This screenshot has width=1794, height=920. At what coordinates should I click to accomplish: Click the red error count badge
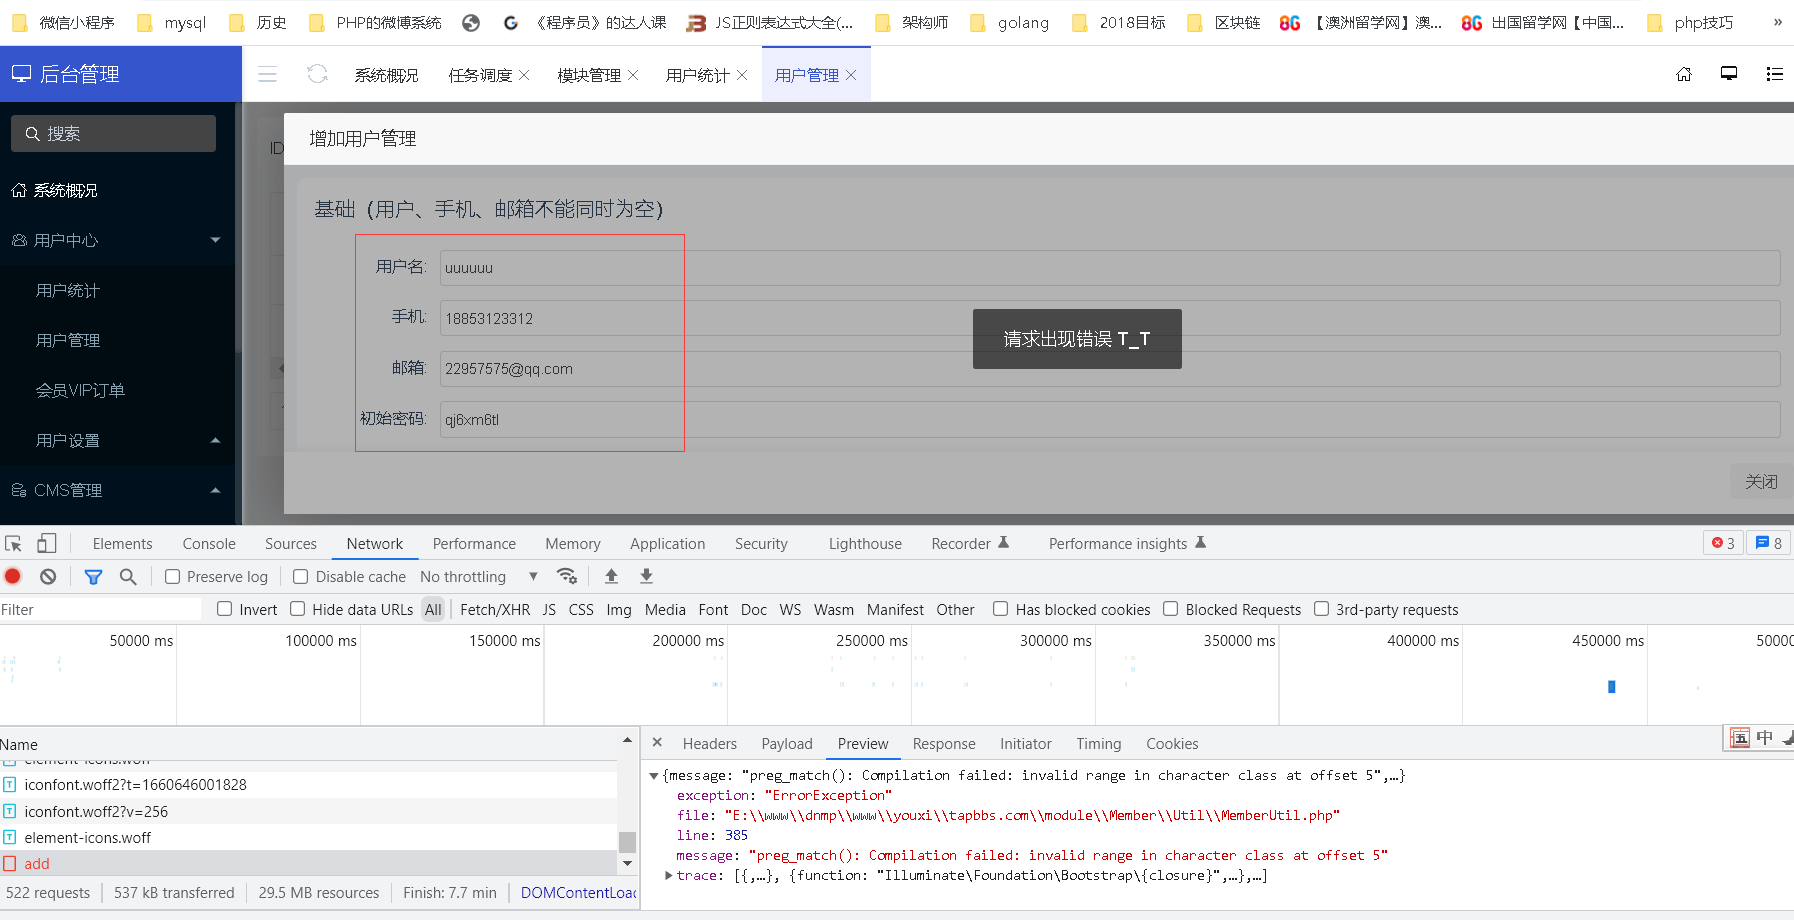1723,543
